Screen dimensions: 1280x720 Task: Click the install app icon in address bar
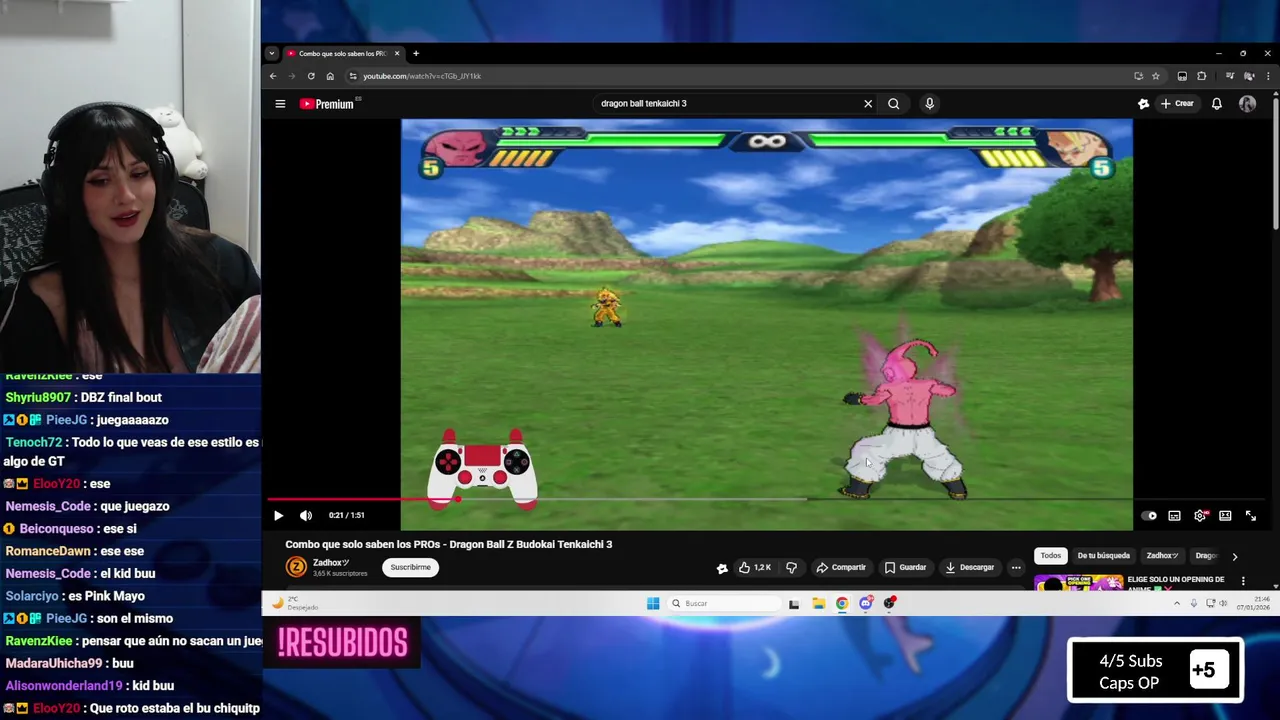pos(1138,76)
